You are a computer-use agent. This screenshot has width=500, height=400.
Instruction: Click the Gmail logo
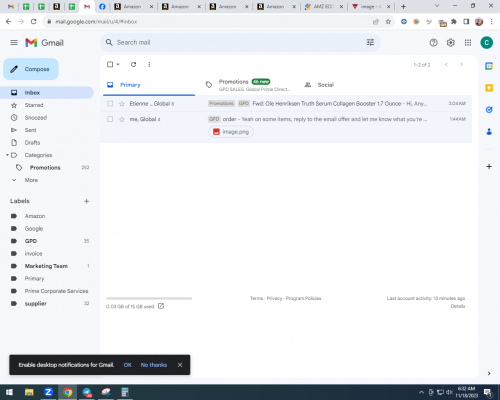44,43
